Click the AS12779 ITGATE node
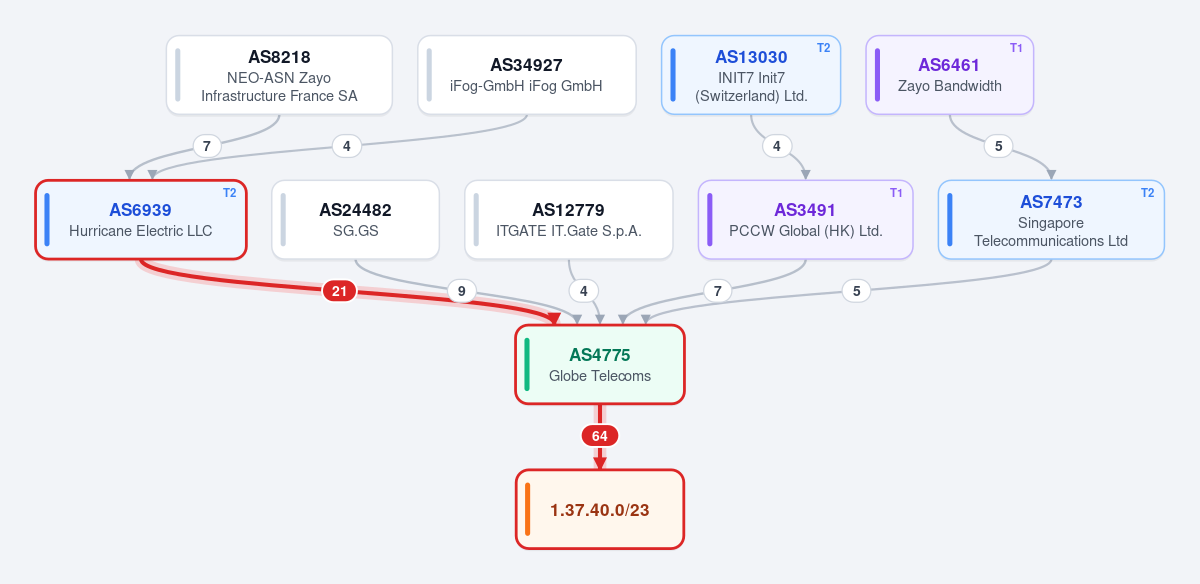The width and height of the screenshot is (1200, 584). (x=569, y=220)
